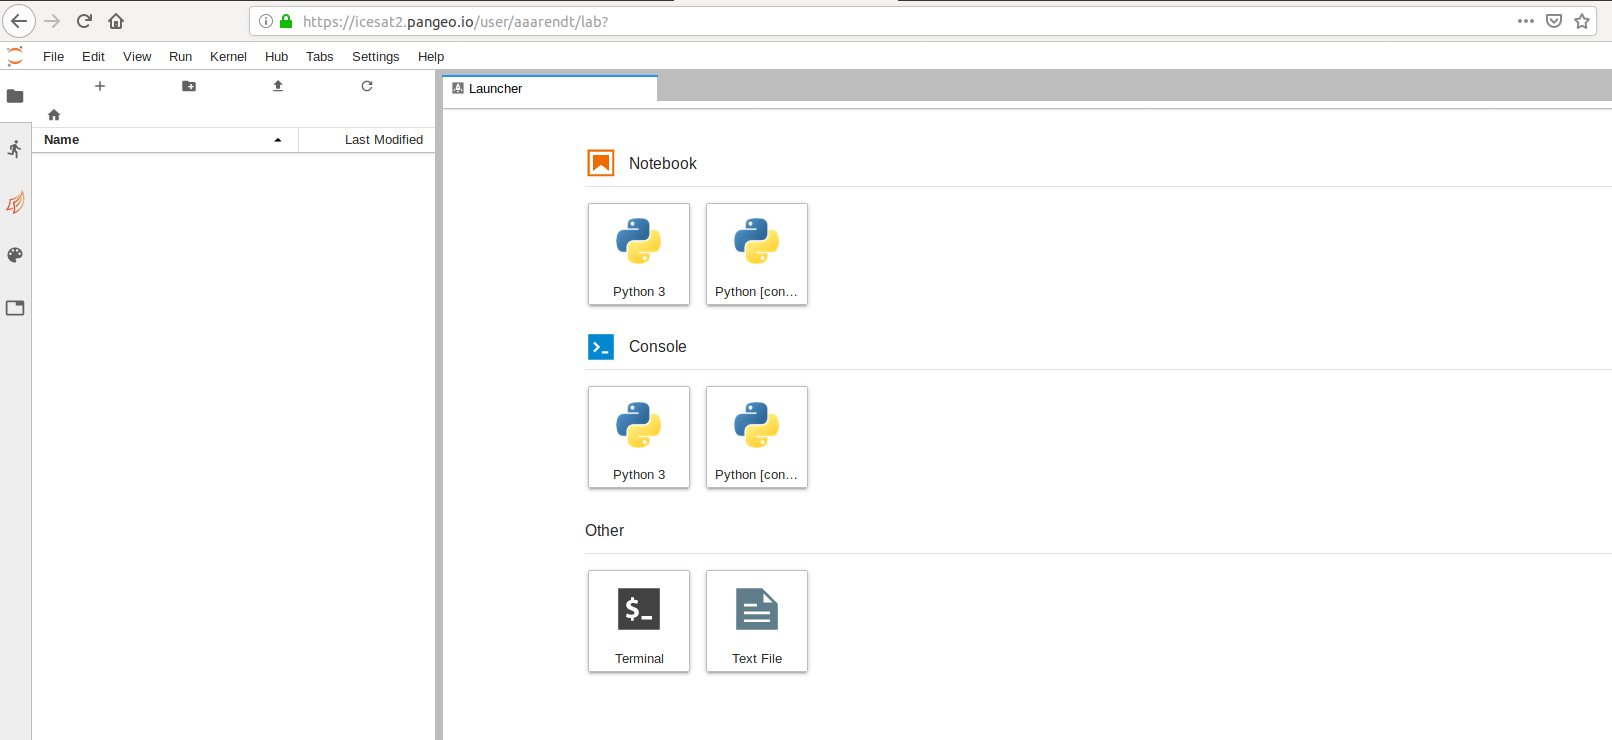Open a new Terminal

click(x=639, y=621)
